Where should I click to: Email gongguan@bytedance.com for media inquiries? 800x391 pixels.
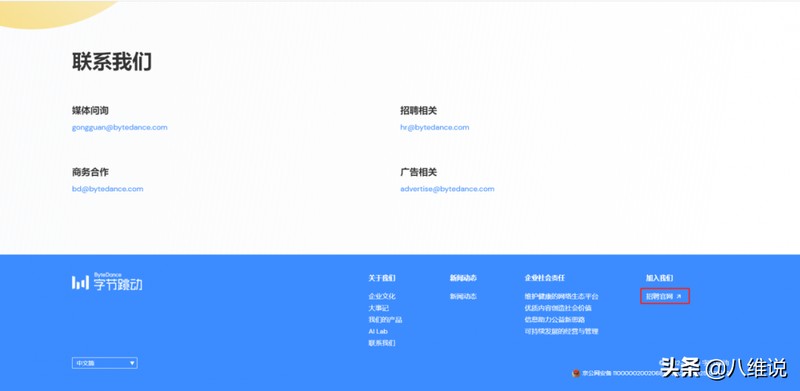point(119,128)
